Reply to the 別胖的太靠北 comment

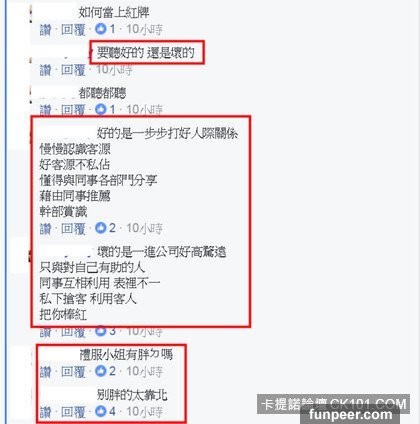[73, 412]
